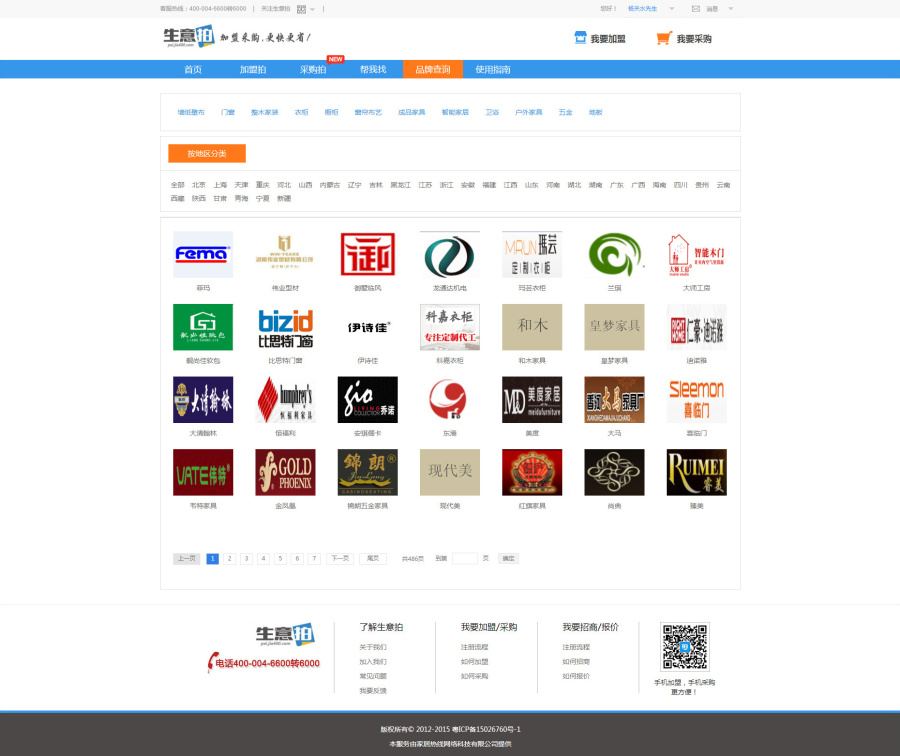Click the 上一页 previous page button
Image resolution: width=900 pixels, height=756 pixels.
click(187, 559)
